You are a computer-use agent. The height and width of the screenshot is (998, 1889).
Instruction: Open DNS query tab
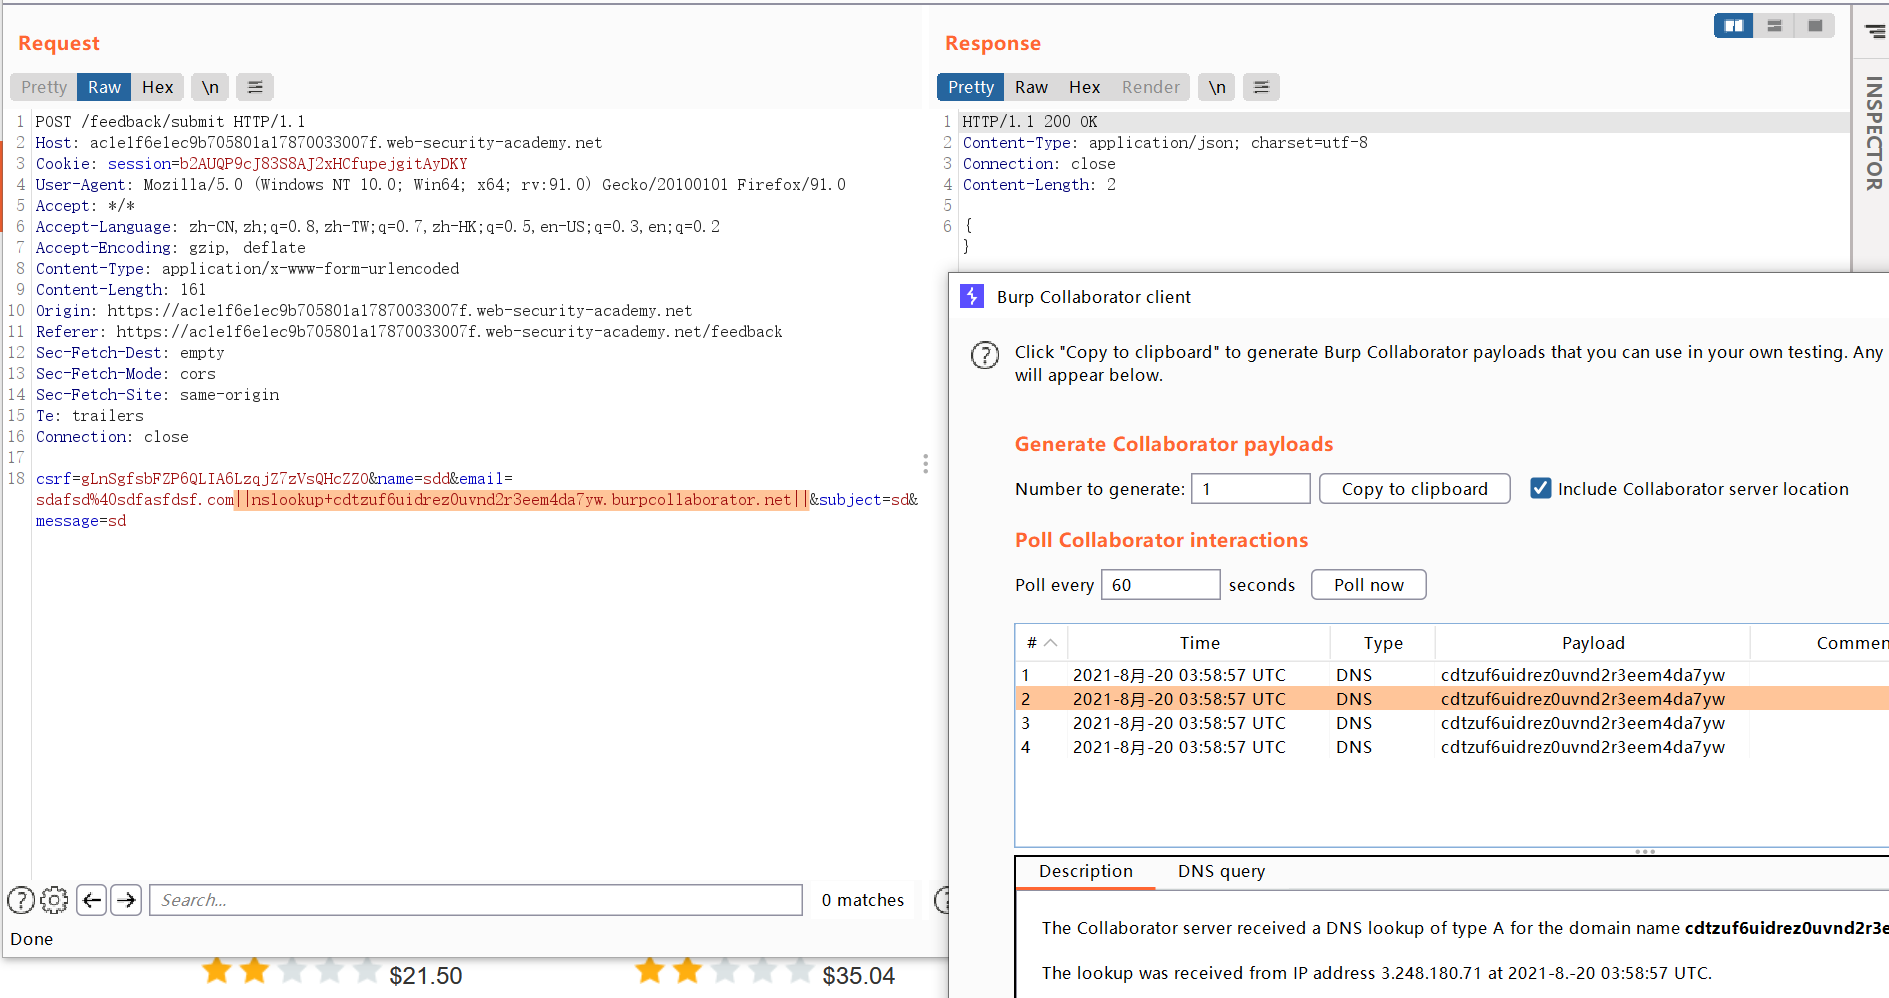[1221, 871]
